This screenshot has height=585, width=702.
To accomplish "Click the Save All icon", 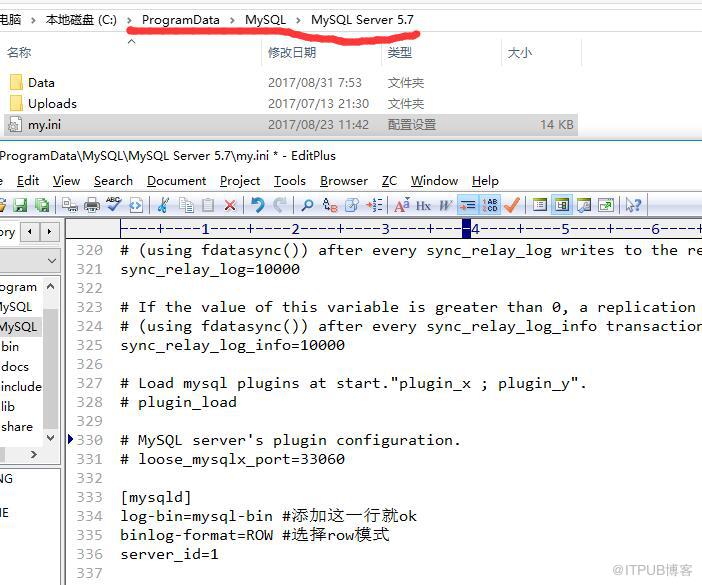I will tap(42, 205).
